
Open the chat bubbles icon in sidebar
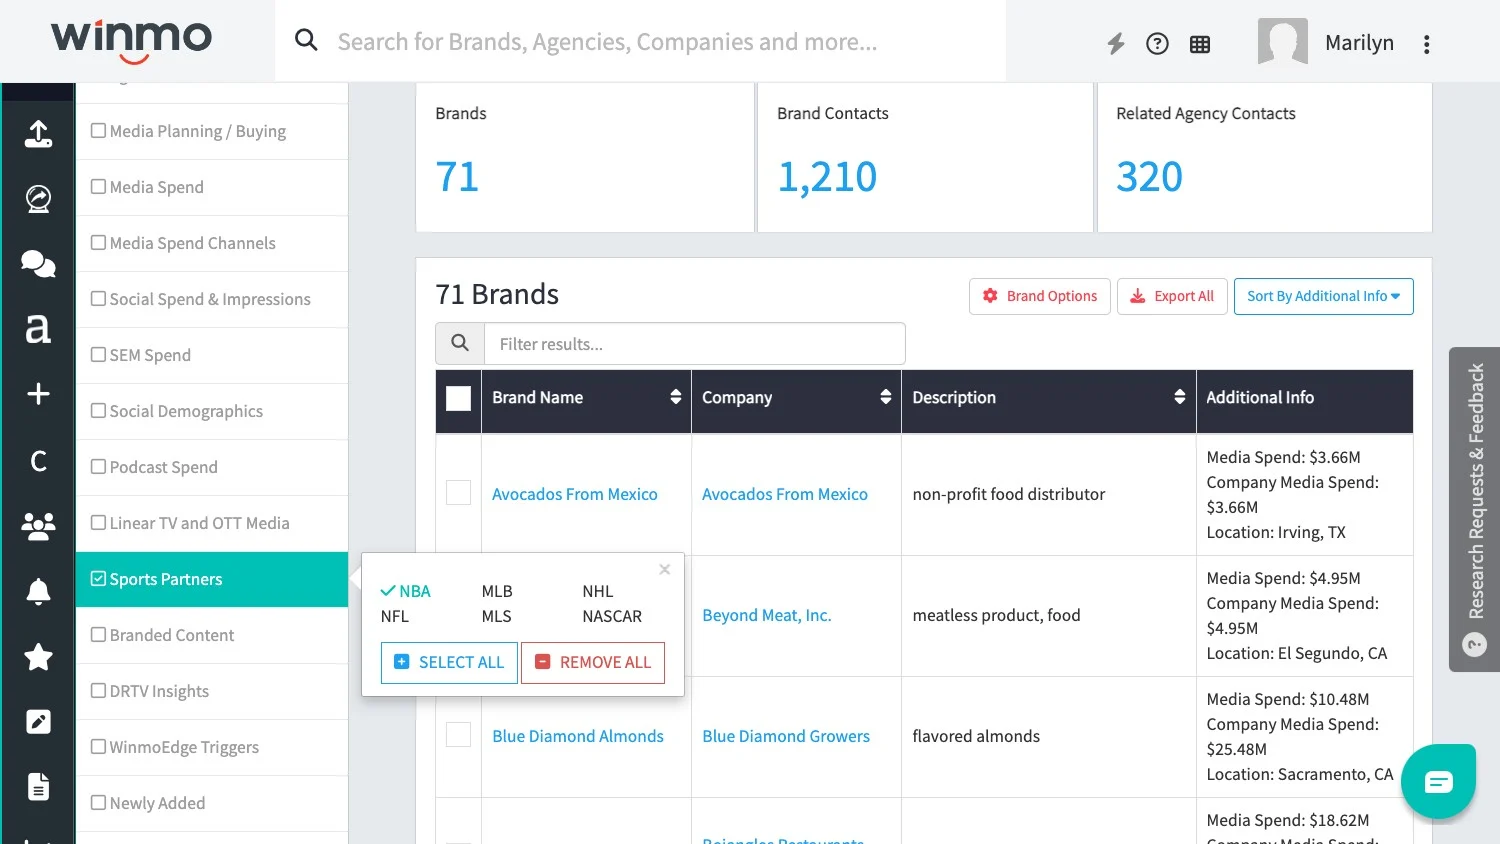pyautogui.click(x=38, y=263)
